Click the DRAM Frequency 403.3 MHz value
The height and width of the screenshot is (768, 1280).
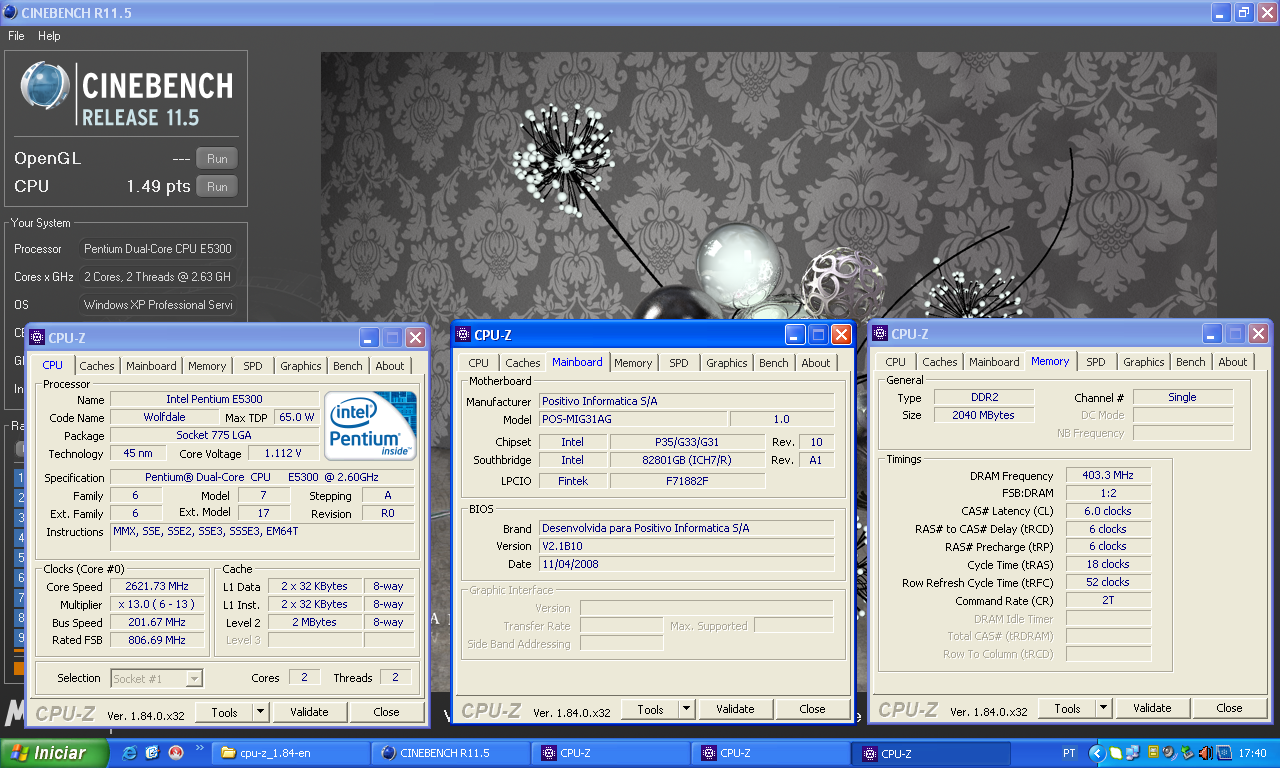click(x=1108, y=476)
